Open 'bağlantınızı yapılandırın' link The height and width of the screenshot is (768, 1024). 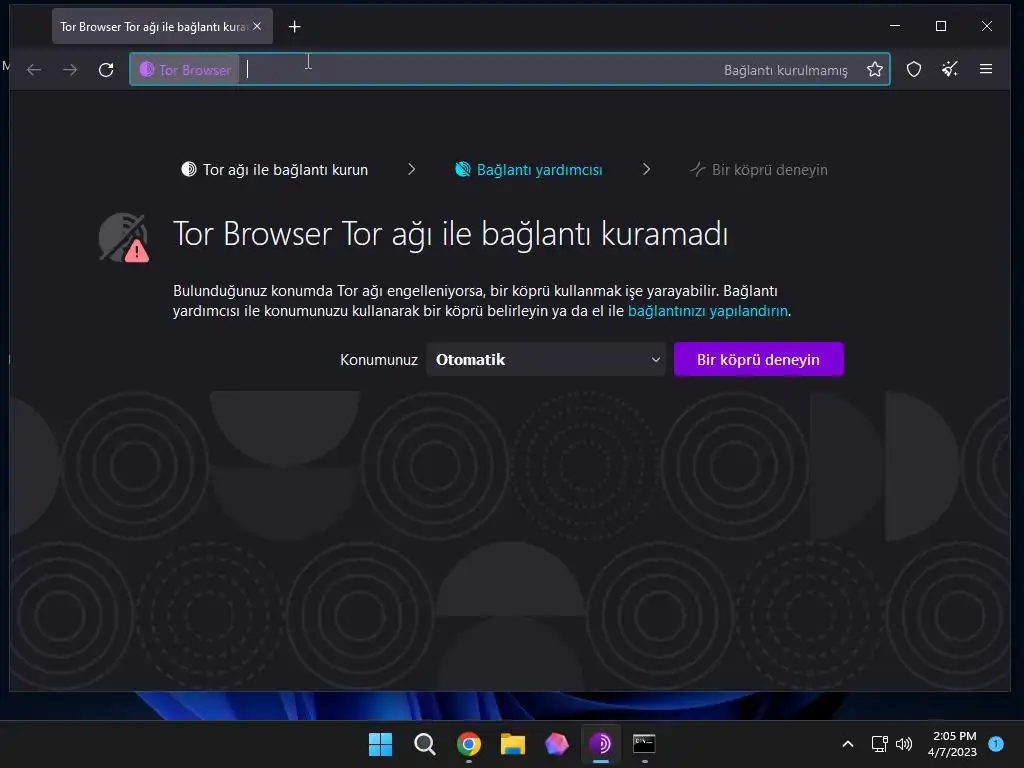(708, 311)
